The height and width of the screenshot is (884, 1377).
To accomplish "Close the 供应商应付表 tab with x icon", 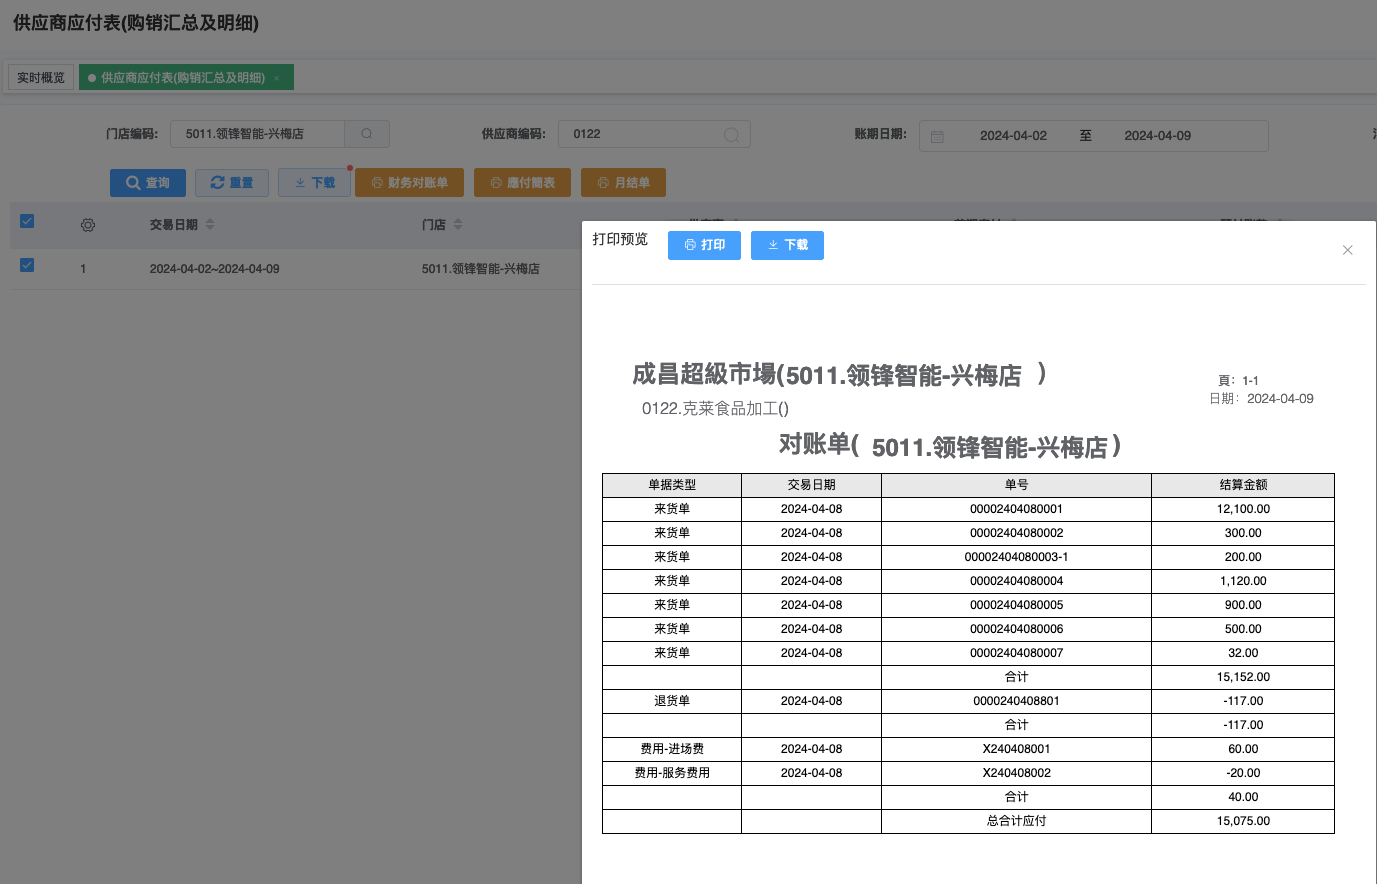I will point(277,78).
